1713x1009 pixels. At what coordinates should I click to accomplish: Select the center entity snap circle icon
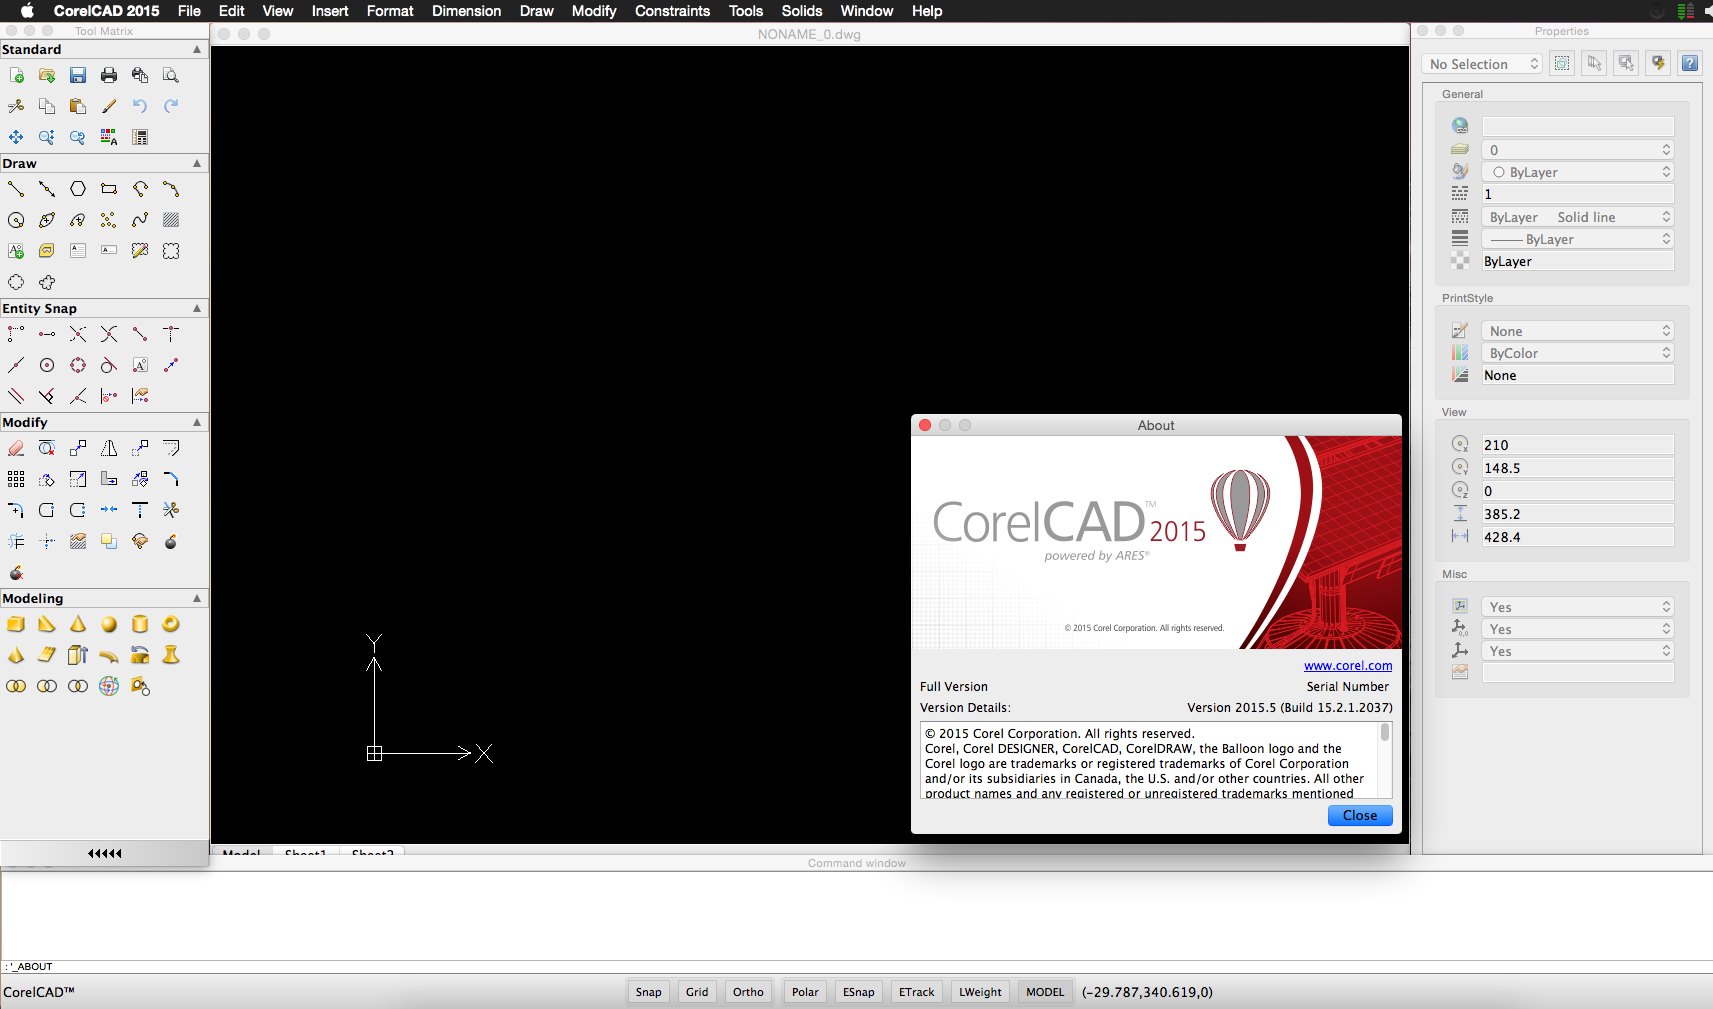(x=47, y=365)
